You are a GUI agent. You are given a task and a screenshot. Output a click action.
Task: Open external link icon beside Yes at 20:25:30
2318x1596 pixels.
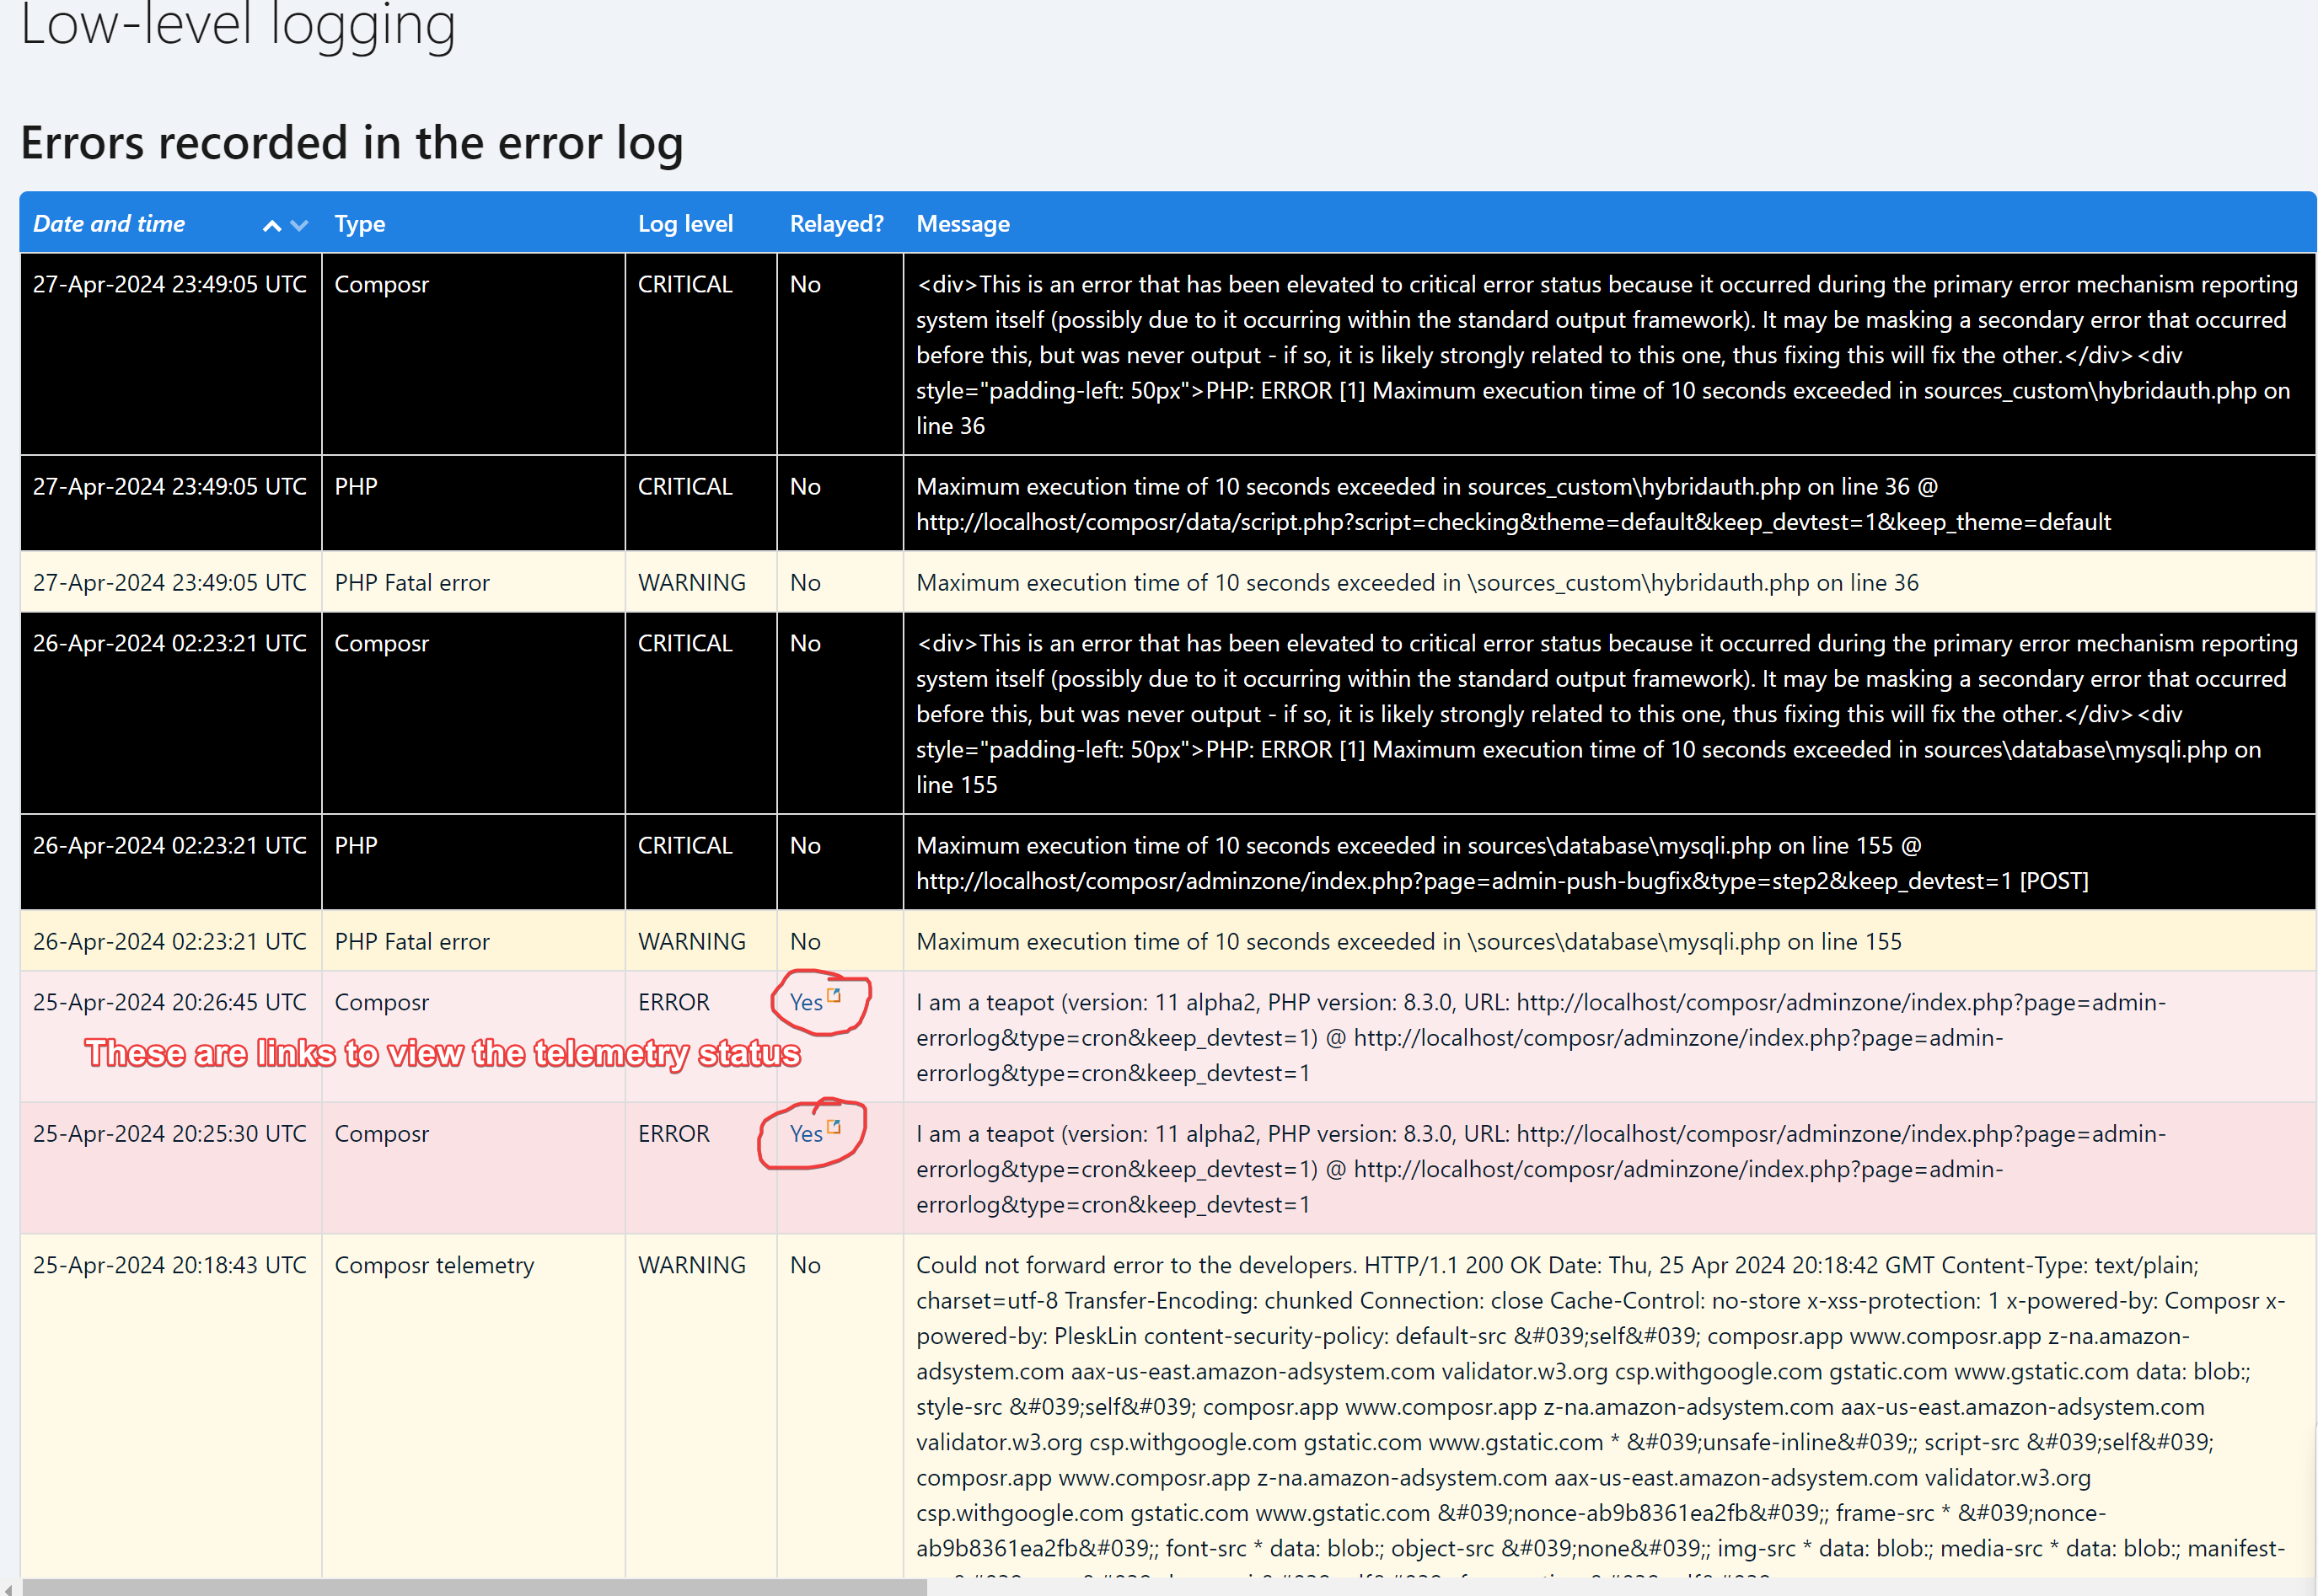[x=834, y=1127]
